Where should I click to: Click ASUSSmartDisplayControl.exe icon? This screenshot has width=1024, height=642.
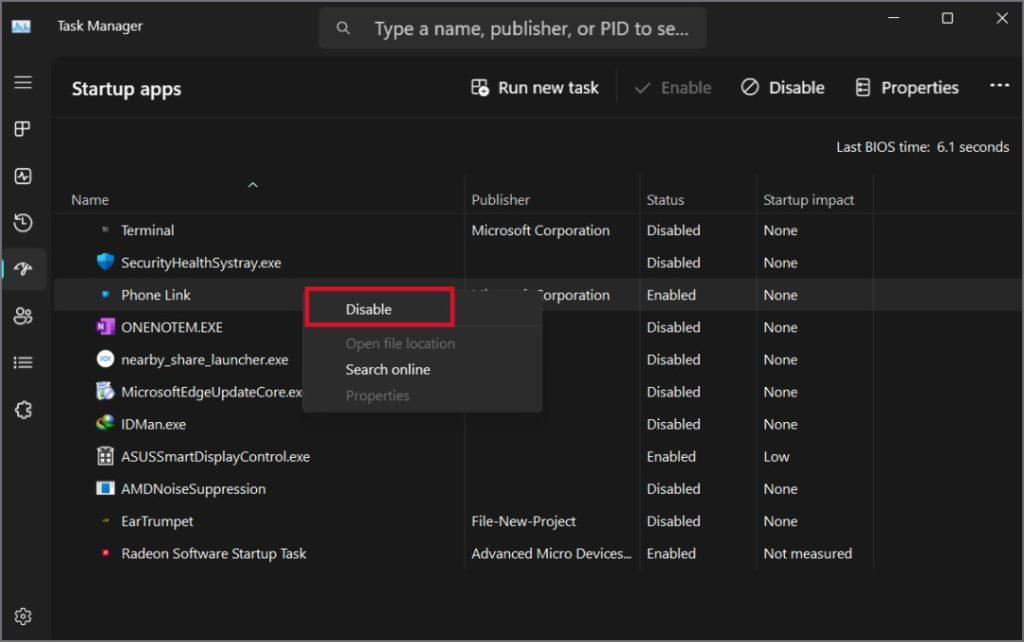tap(105, 456)
